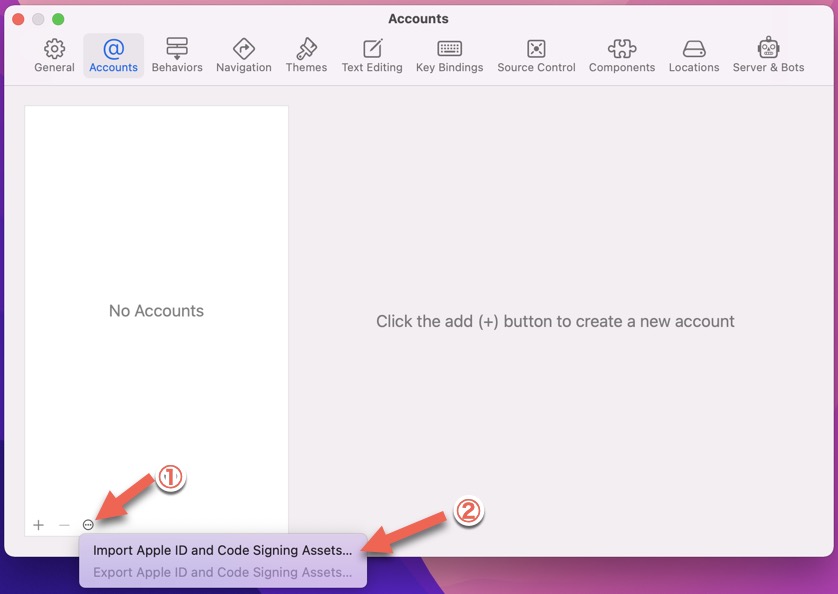This screenshot has width=838, height=594.
Task: Open the Key Bindings preferences tab
Action: pyautogui.click(x=449, y=56)
